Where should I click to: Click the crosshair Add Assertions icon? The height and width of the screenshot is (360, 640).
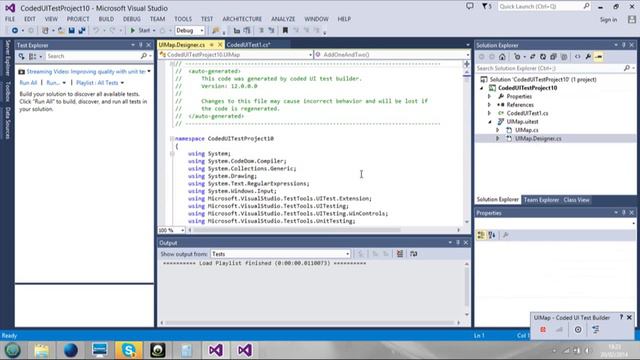tap(578, 329)
